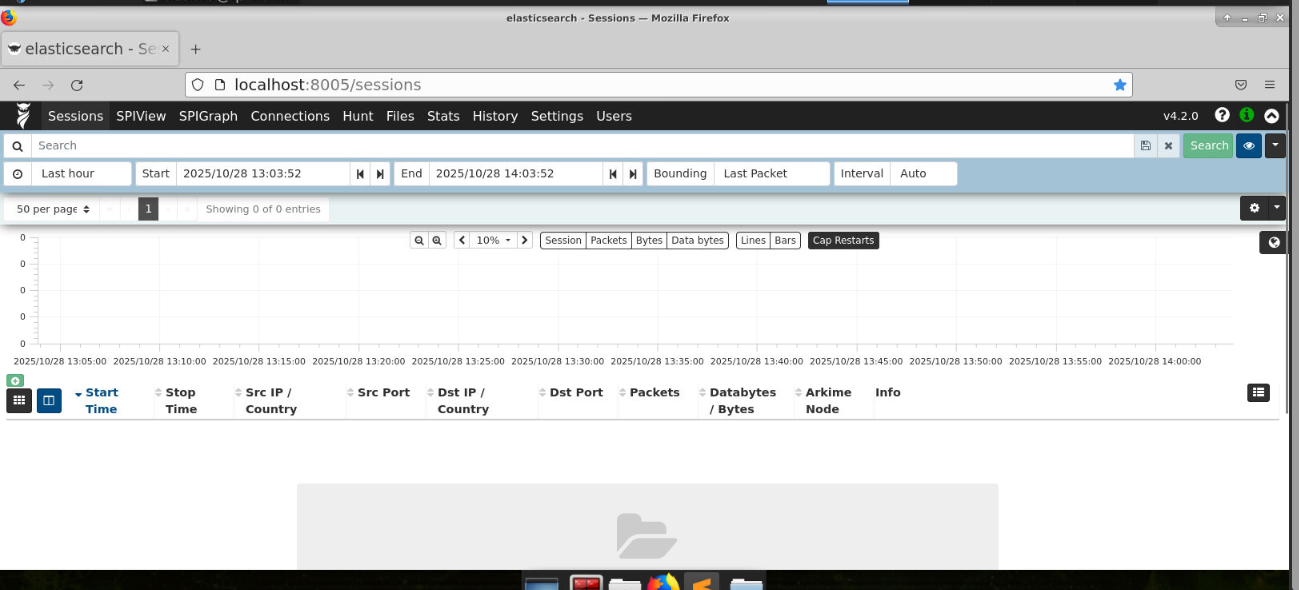Select Packets graph type
The image size is (1299, 590).
(x=608, y=241)
